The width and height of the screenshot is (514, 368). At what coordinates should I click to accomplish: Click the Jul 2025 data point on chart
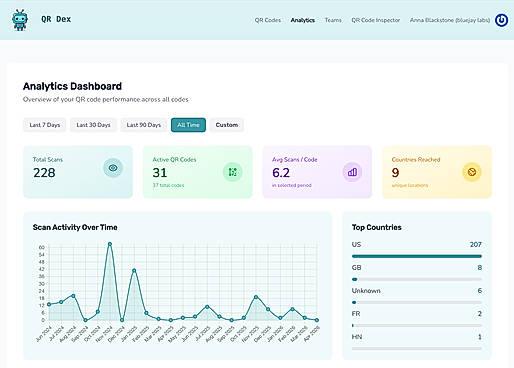click(207, 307)
